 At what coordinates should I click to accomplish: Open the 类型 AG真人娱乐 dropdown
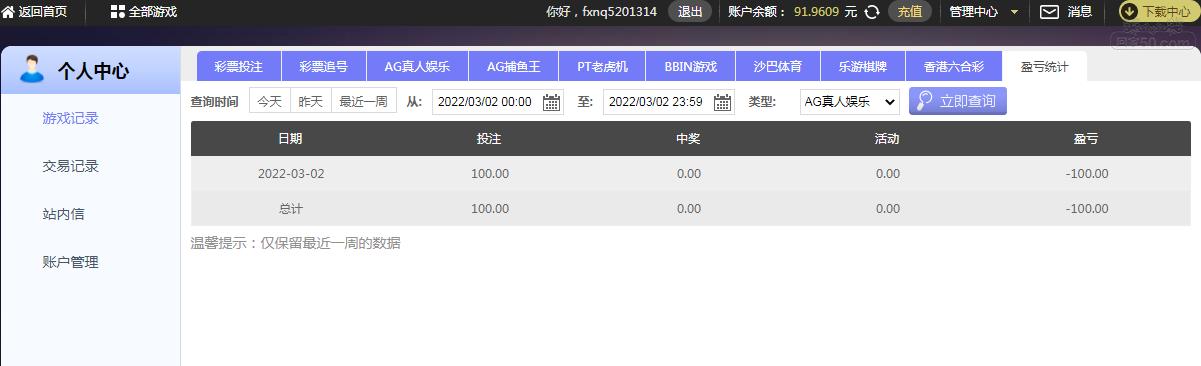pyautogui.click(x=850, y=101)
